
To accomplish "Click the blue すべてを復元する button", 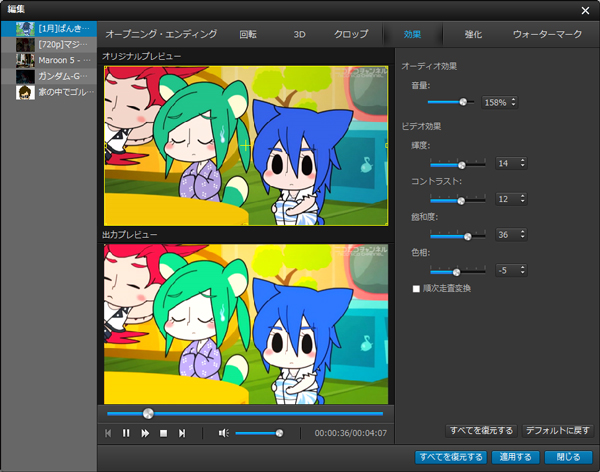I will pyautogui.click(x=451, y=457).
